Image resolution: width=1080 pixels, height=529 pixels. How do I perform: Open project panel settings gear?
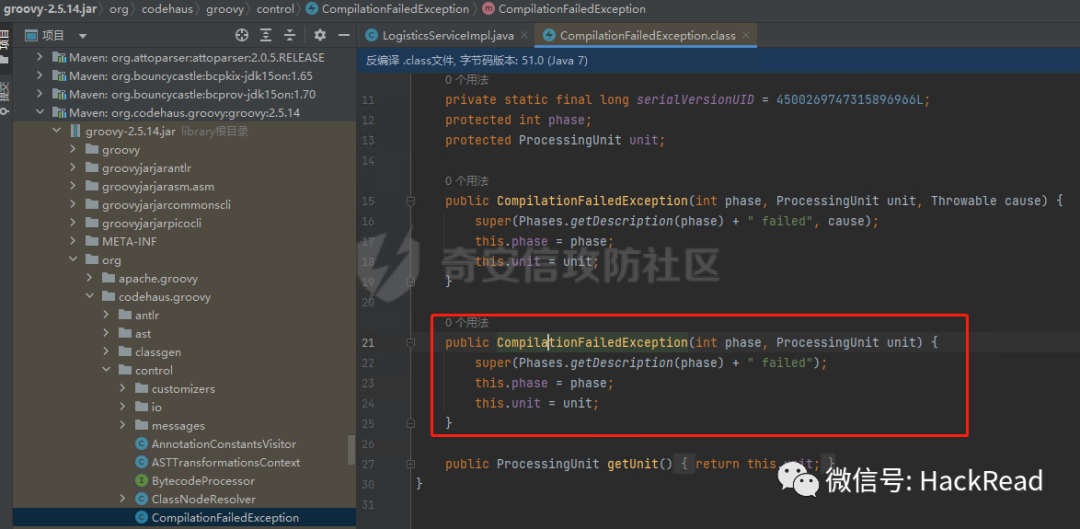click(x=320, y=35)
